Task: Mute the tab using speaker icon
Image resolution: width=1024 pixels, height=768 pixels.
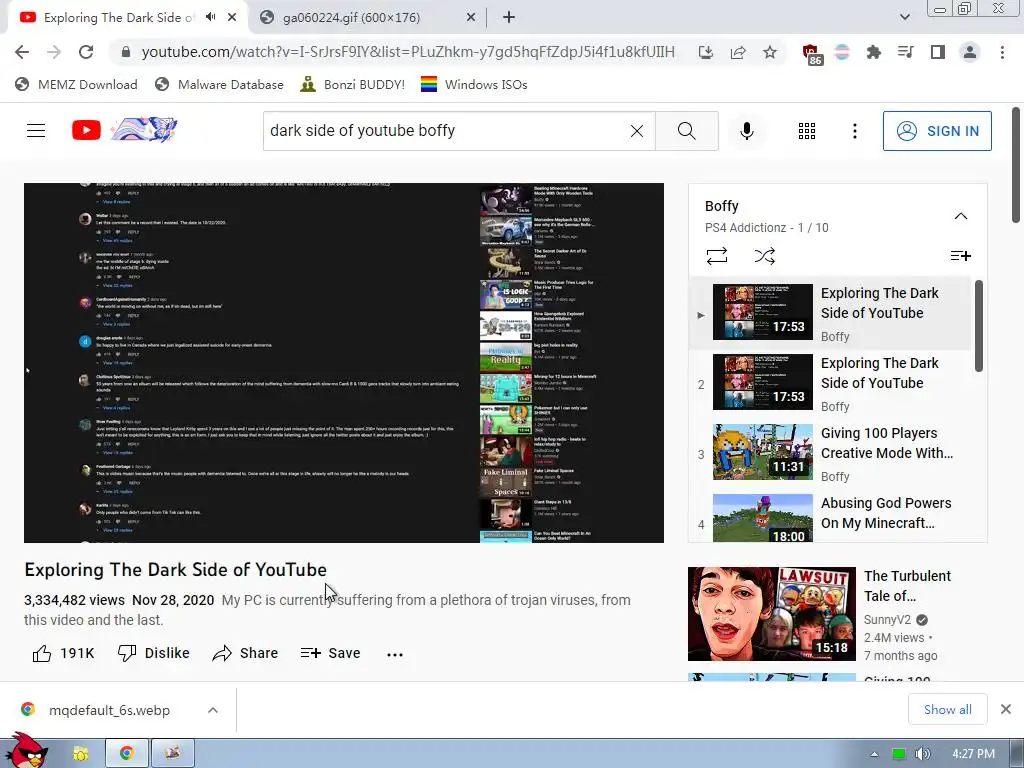Action: point(210,17)
